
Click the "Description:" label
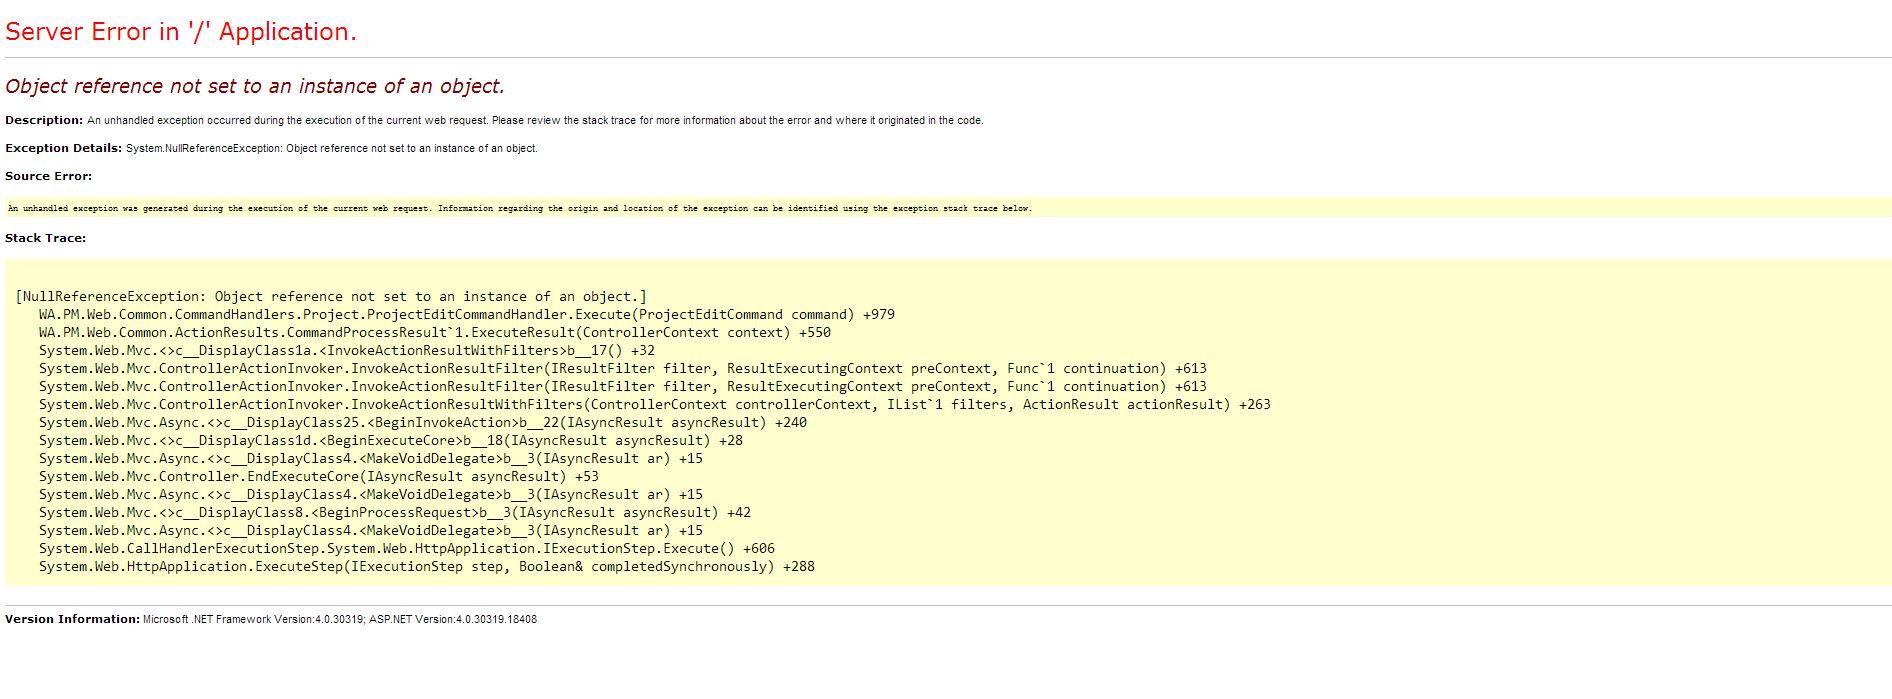coord(44,120)
